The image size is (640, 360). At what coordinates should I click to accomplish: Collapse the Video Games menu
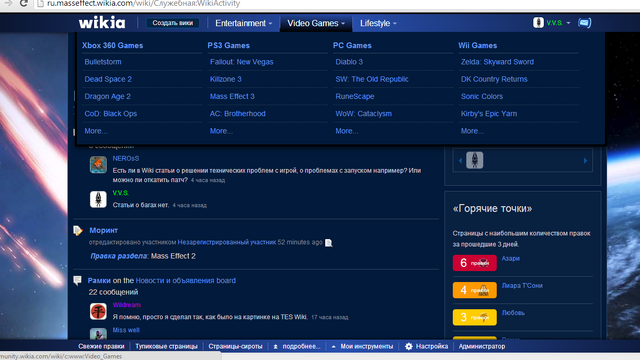click(x=316, y=23)
